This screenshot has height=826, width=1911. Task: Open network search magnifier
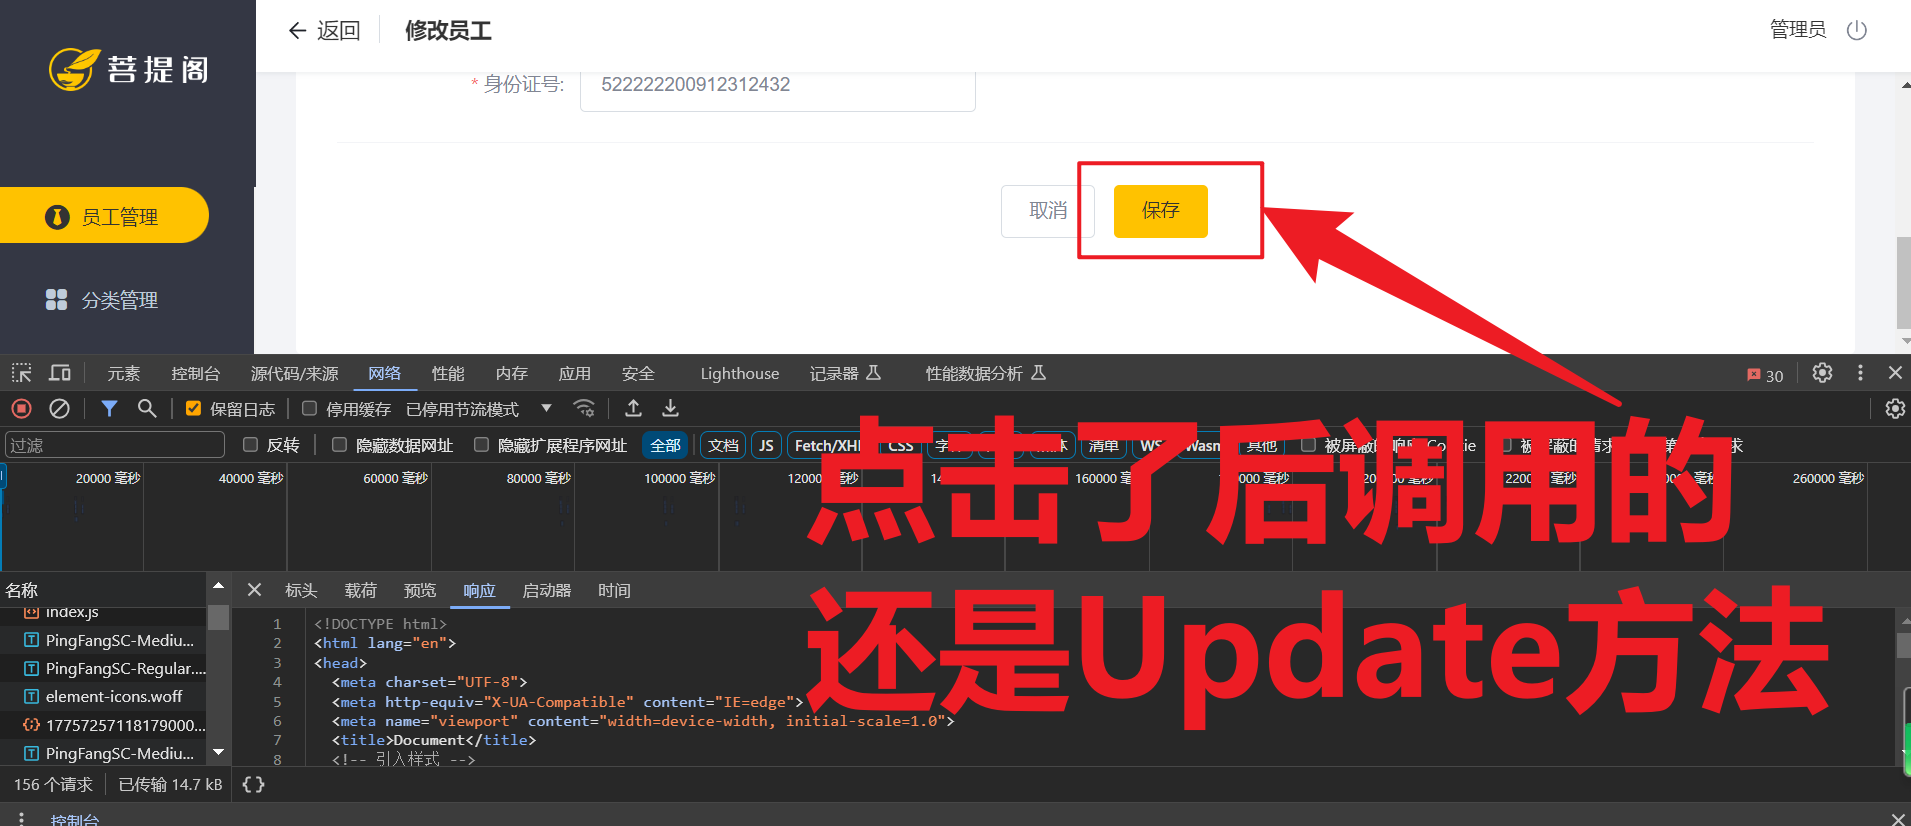[147, 408]
